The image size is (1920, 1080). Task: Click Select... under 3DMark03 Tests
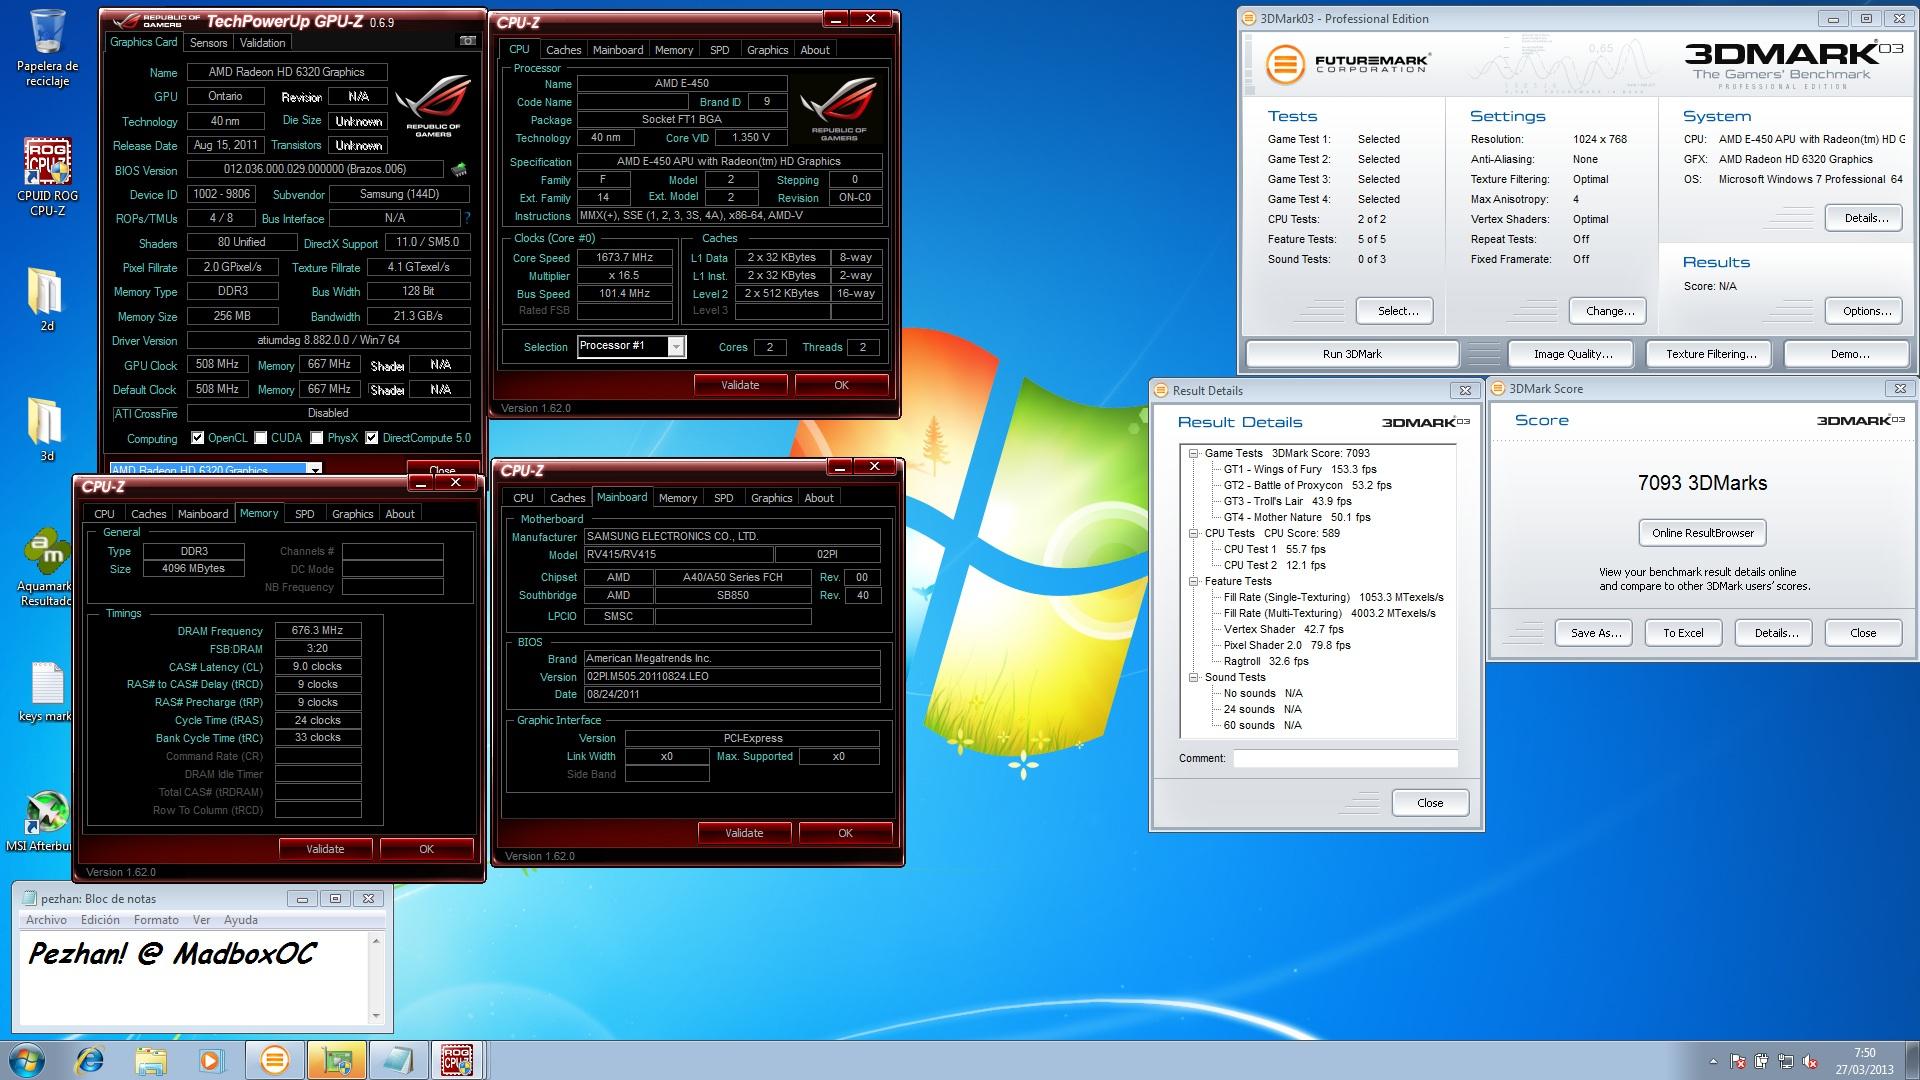point(1395,311)
